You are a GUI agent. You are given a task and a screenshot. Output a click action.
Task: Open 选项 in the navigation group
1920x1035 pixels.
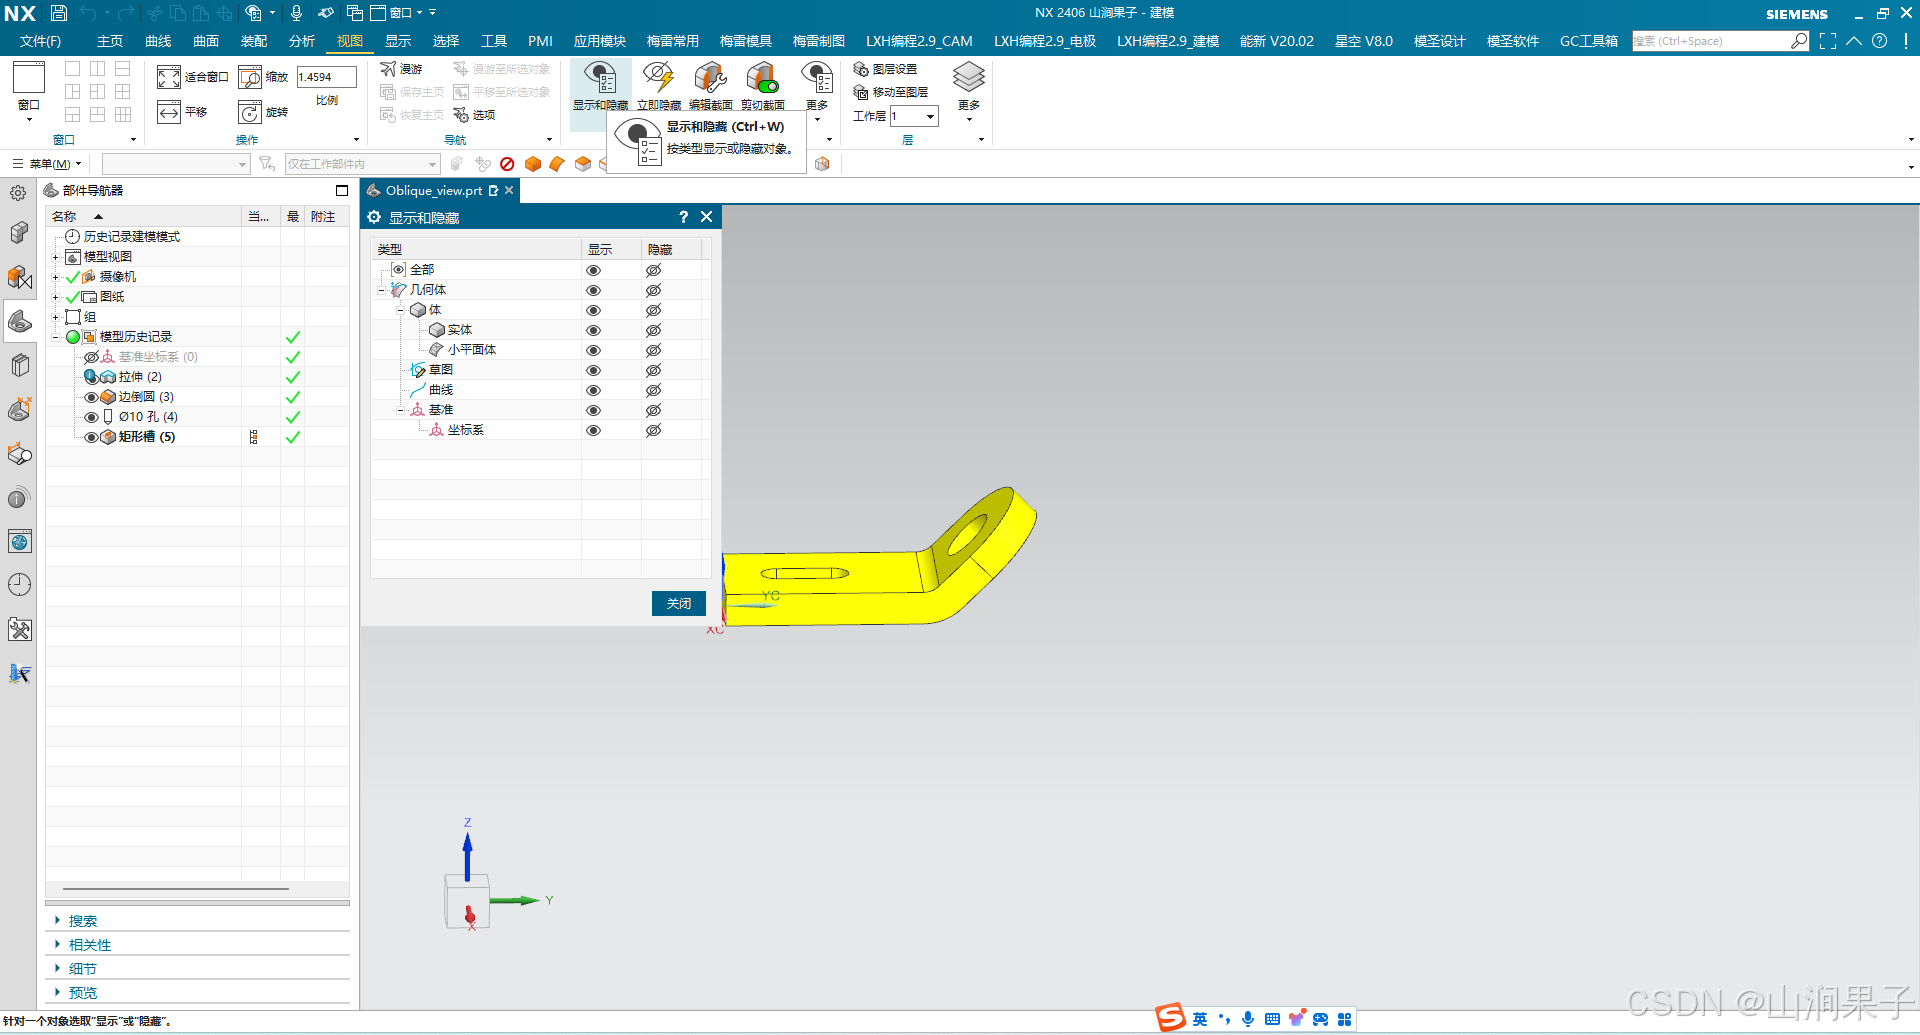tap(474, 115)
